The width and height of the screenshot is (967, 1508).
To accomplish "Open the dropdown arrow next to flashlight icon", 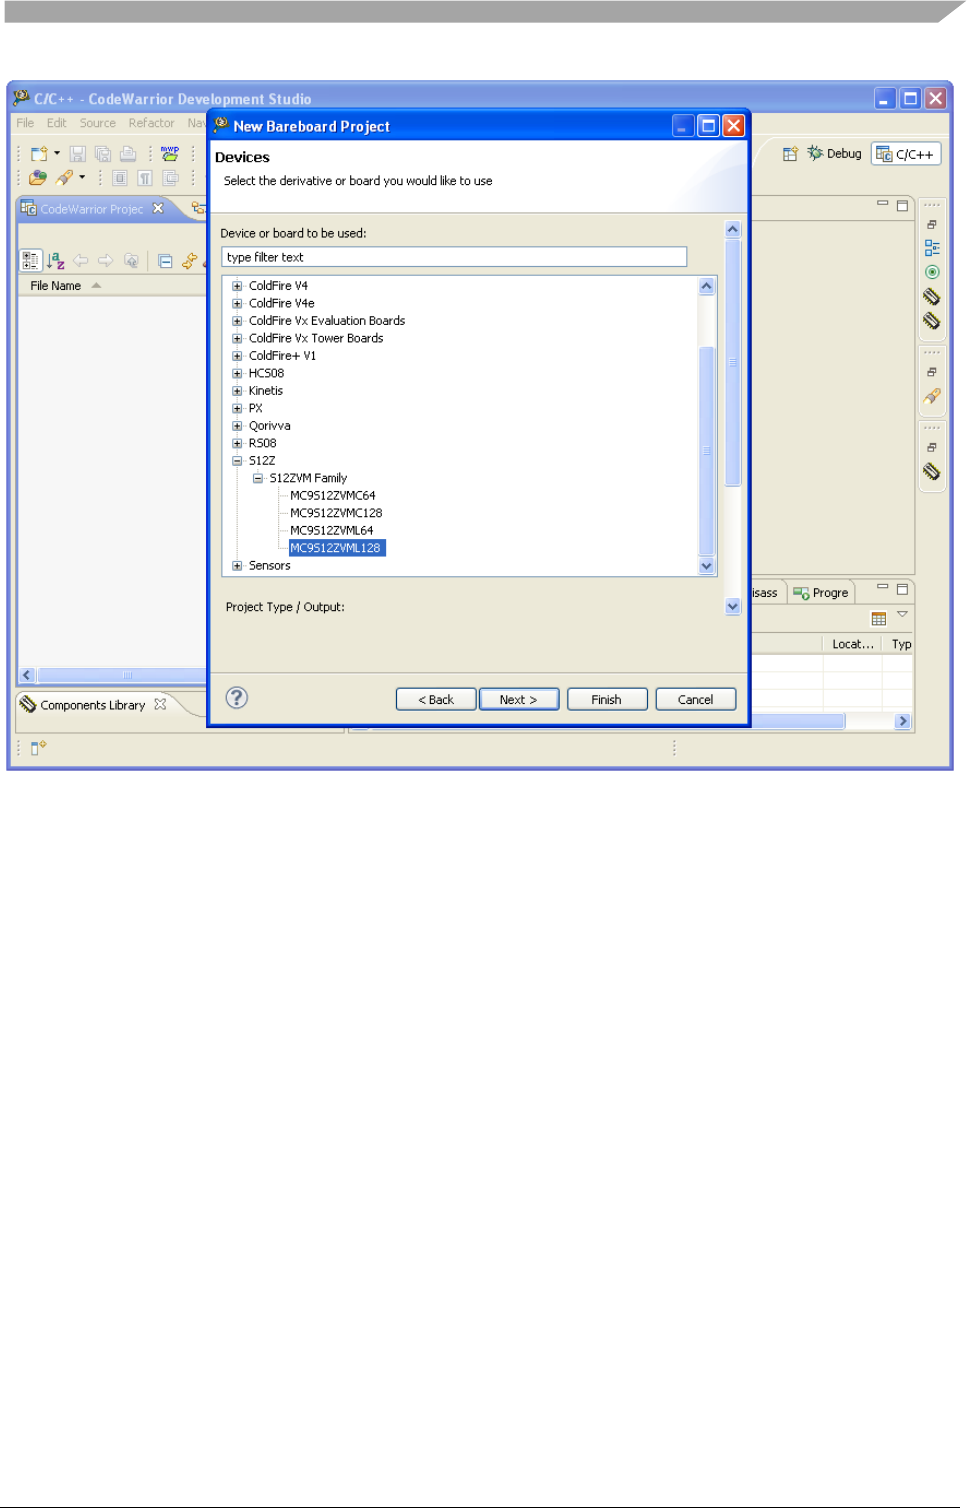I will [x=82, y=178].
